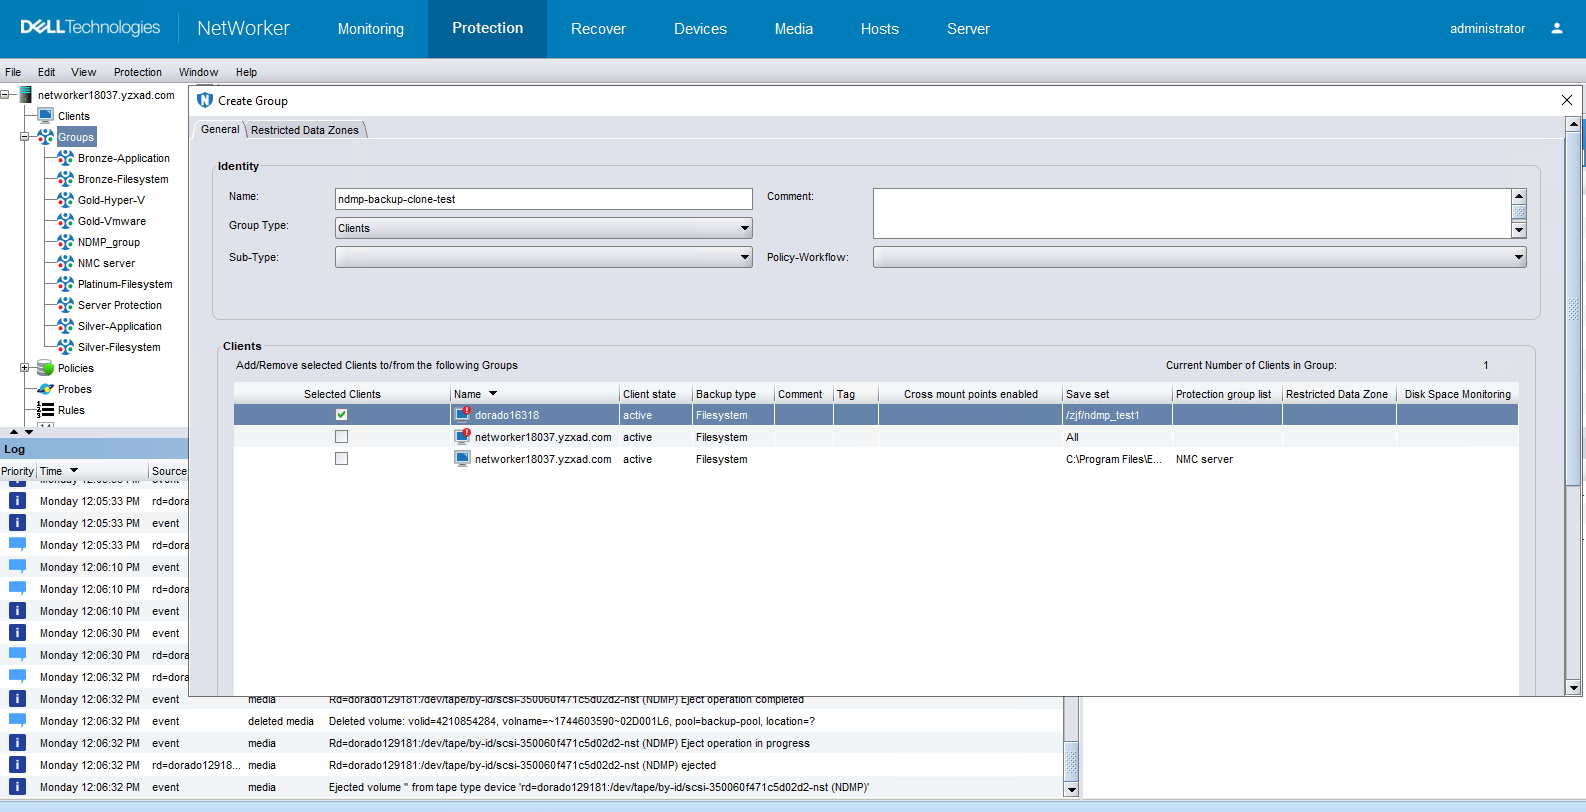This screenshot has height=812, width=1586.
Task: Go to the Server section
Action: [x=968, y=29]
